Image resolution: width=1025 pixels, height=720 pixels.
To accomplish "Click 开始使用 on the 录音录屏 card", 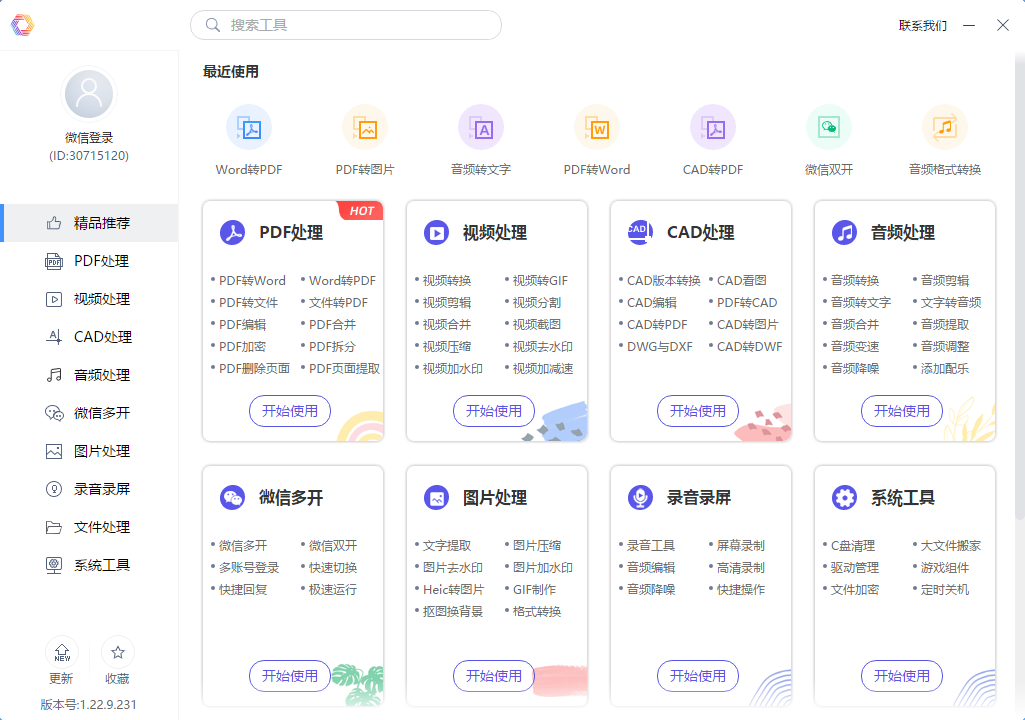I will [x=697, y=676].
